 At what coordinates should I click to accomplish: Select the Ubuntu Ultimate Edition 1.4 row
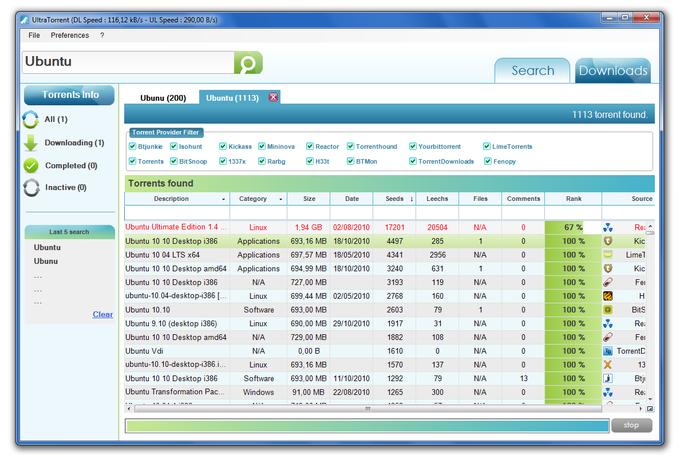click(386, 227)
